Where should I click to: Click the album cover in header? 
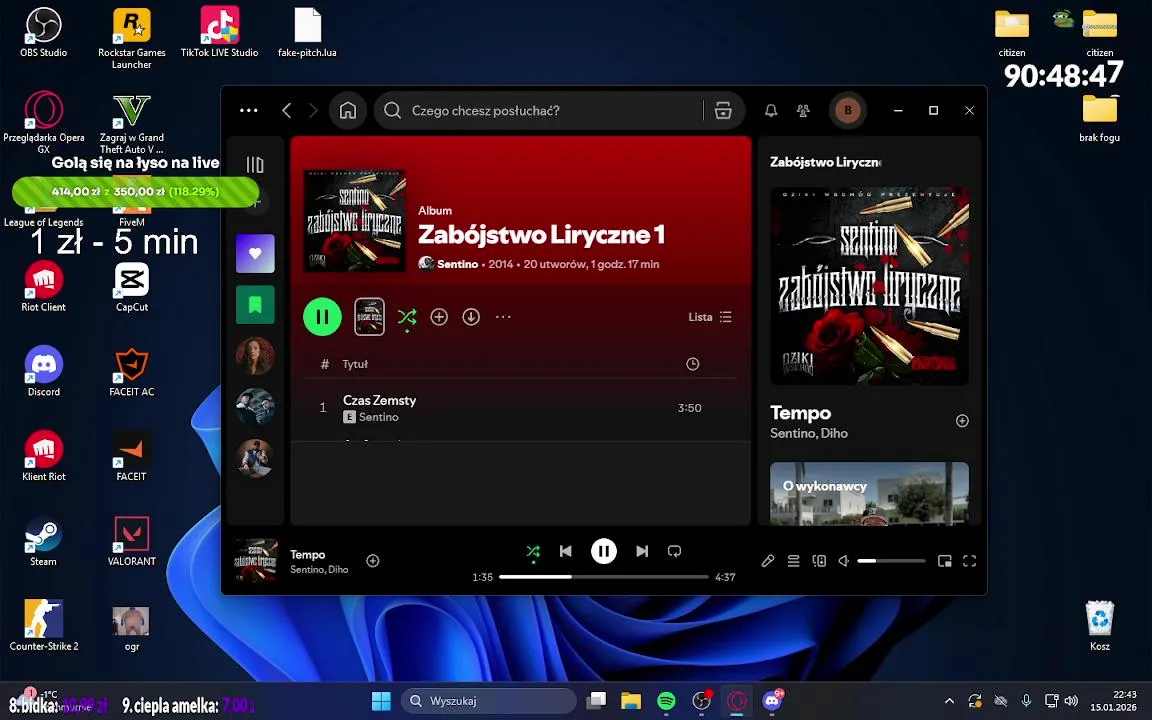354,221
